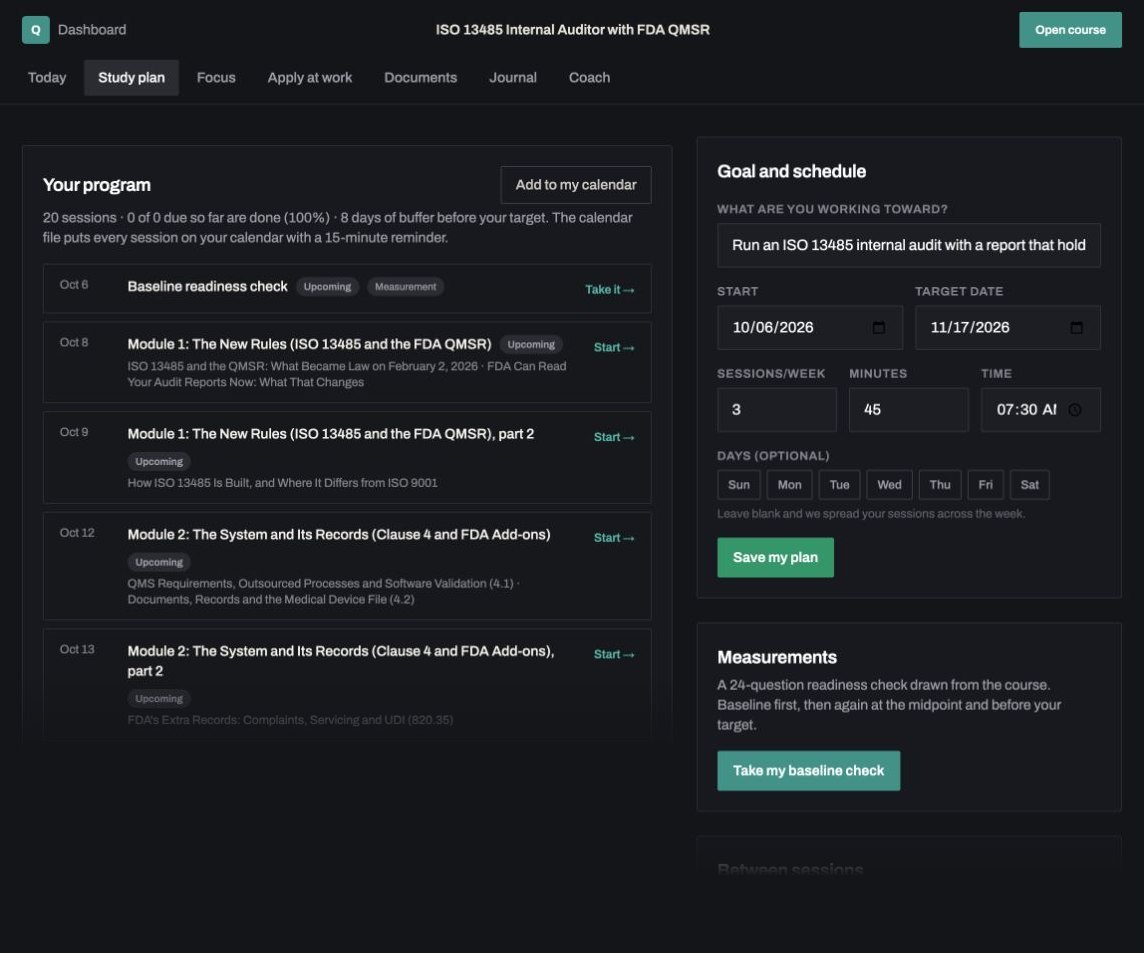Click the Time input showing 07:30
This screenshot has height=953, width=1144.
[1040, 410]
